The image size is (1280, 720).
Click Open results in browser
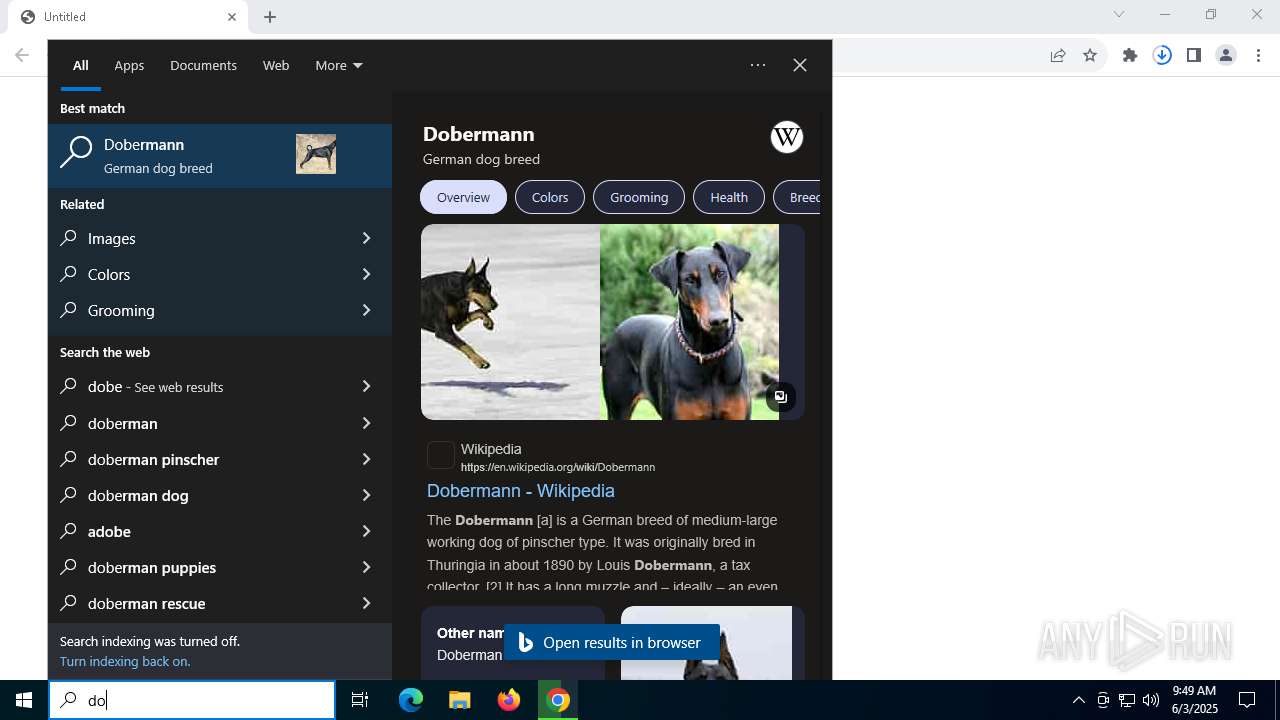tap(611, 642)
